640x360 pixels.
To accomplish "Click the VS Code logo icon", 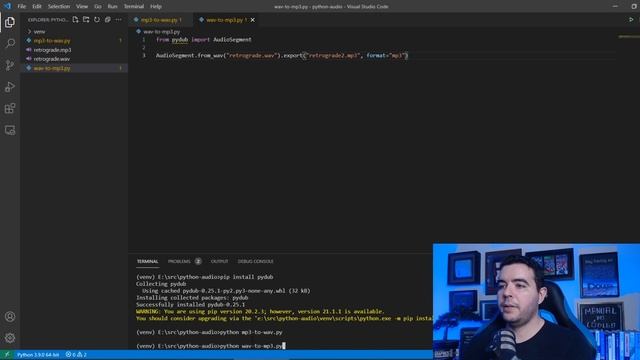I will 7,6.
